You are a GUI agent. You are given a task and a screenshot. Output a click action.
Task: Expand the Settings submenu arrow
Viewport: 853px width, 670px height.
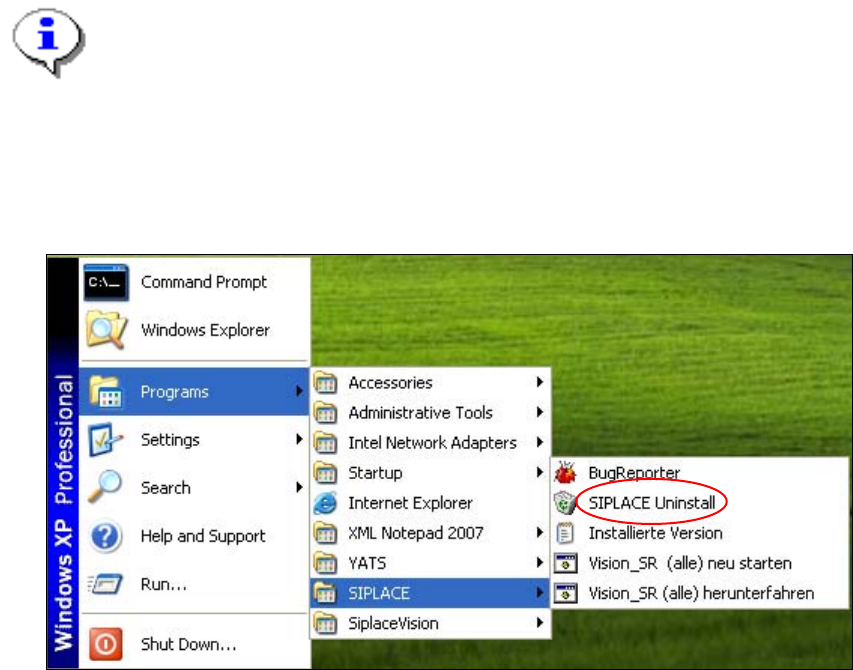tap(299, 439)
